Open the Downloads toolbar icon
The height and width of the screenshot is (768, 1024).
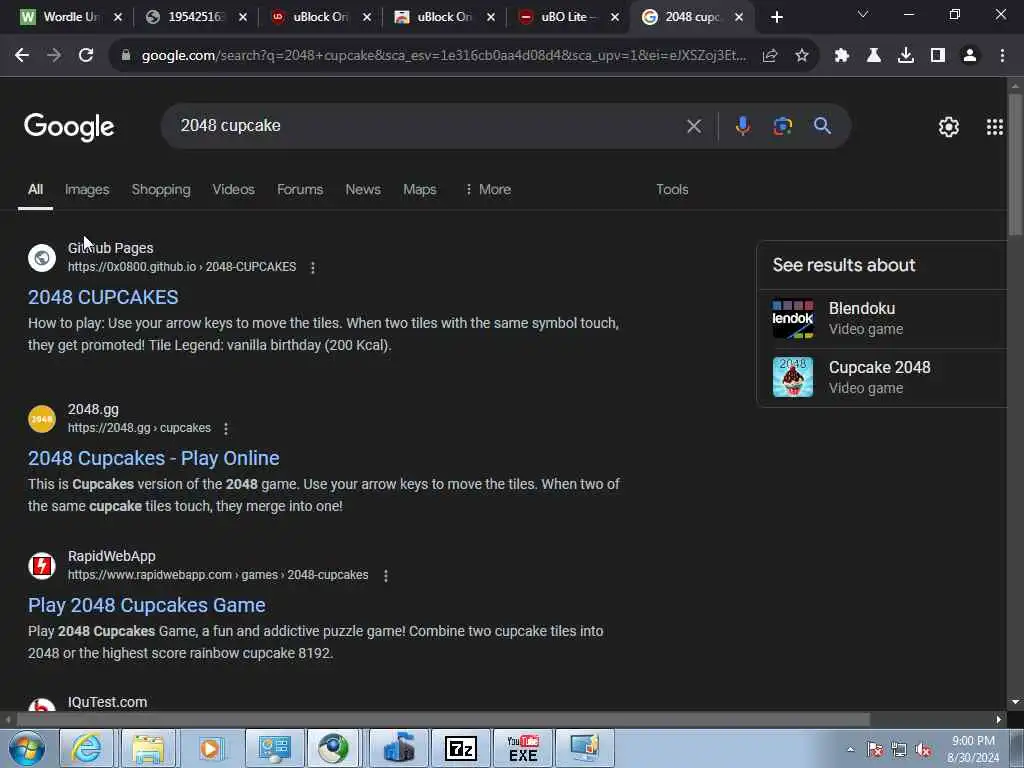coord(906,56)
